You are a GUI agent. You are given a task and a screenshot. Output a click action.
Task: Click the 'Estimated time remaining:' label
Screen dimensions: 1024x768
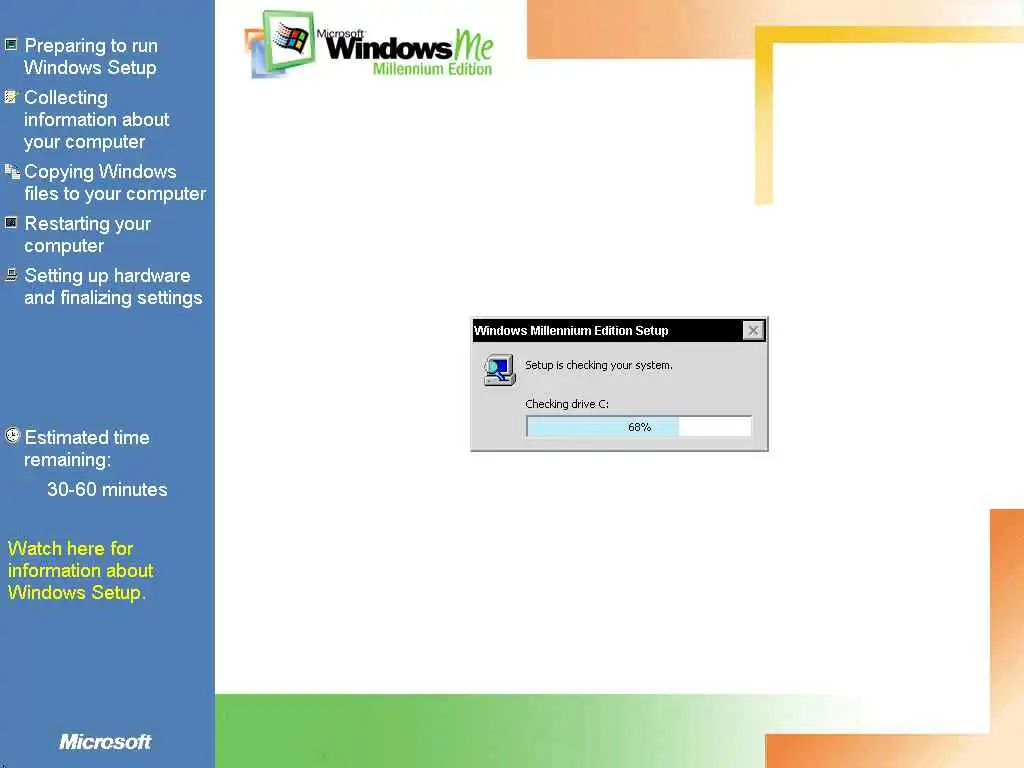[87, 449]
